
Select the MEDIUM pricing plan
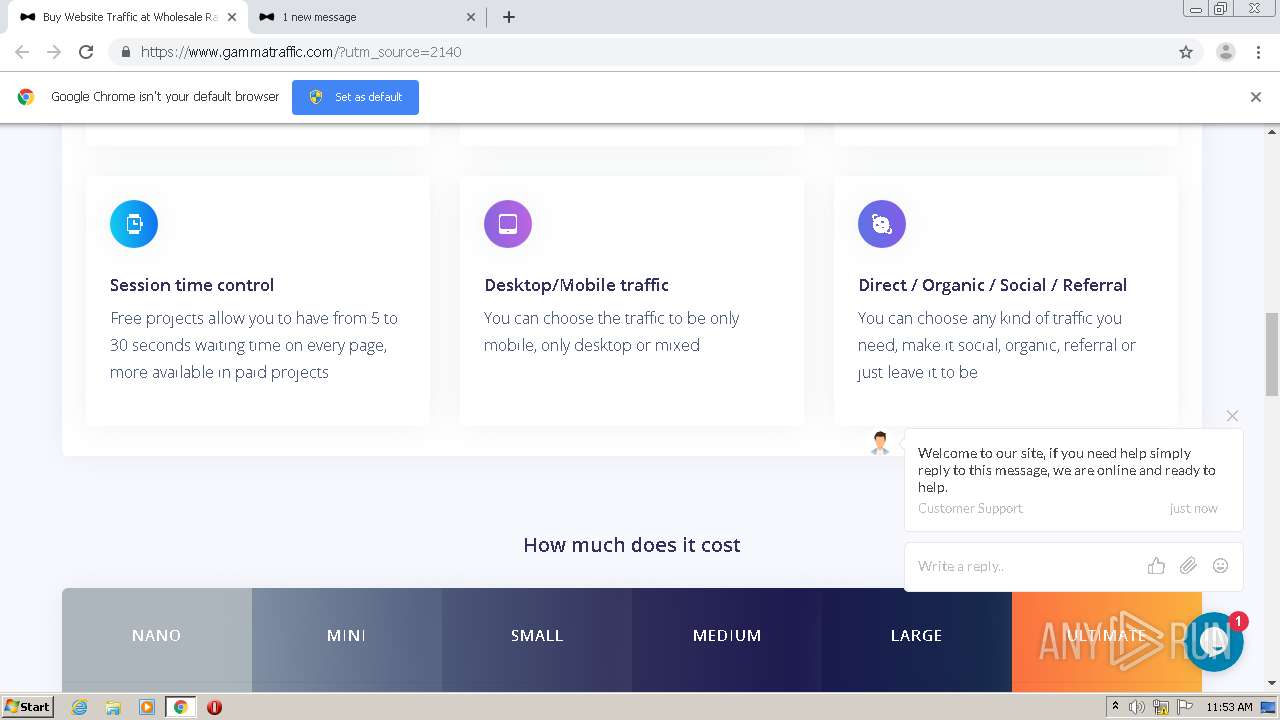pyautogui.click(x=727, y=636)
